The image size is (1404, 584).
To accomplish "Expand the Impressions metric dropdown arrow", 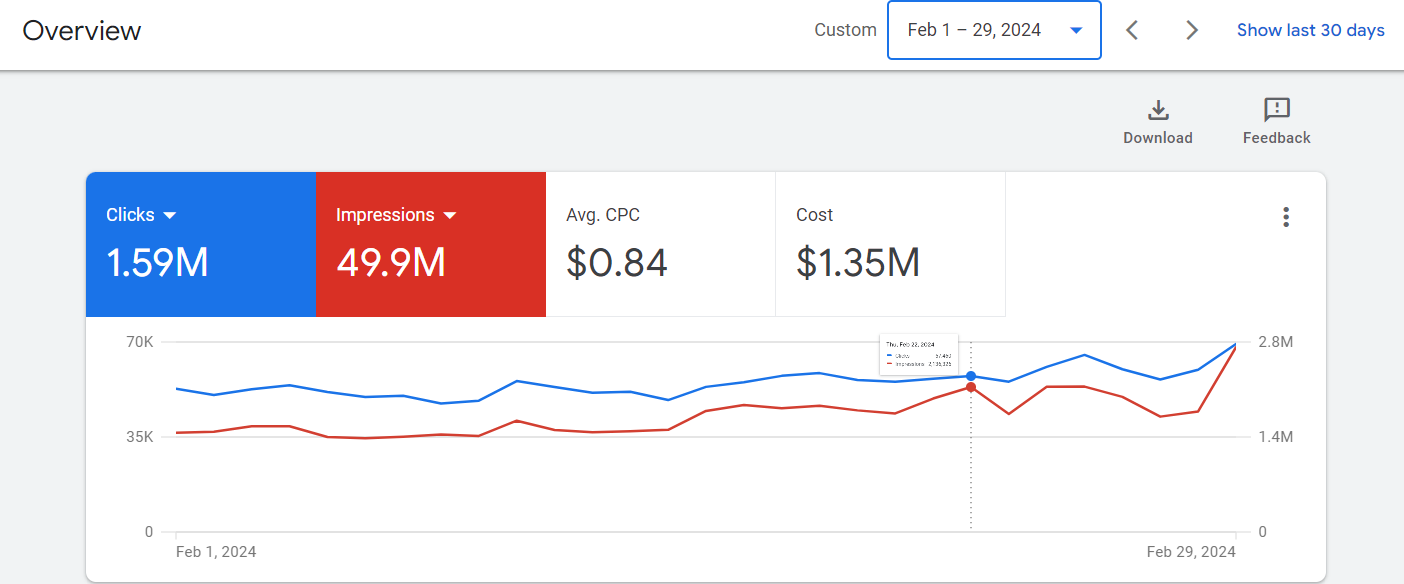I will (x=450, y=215).
